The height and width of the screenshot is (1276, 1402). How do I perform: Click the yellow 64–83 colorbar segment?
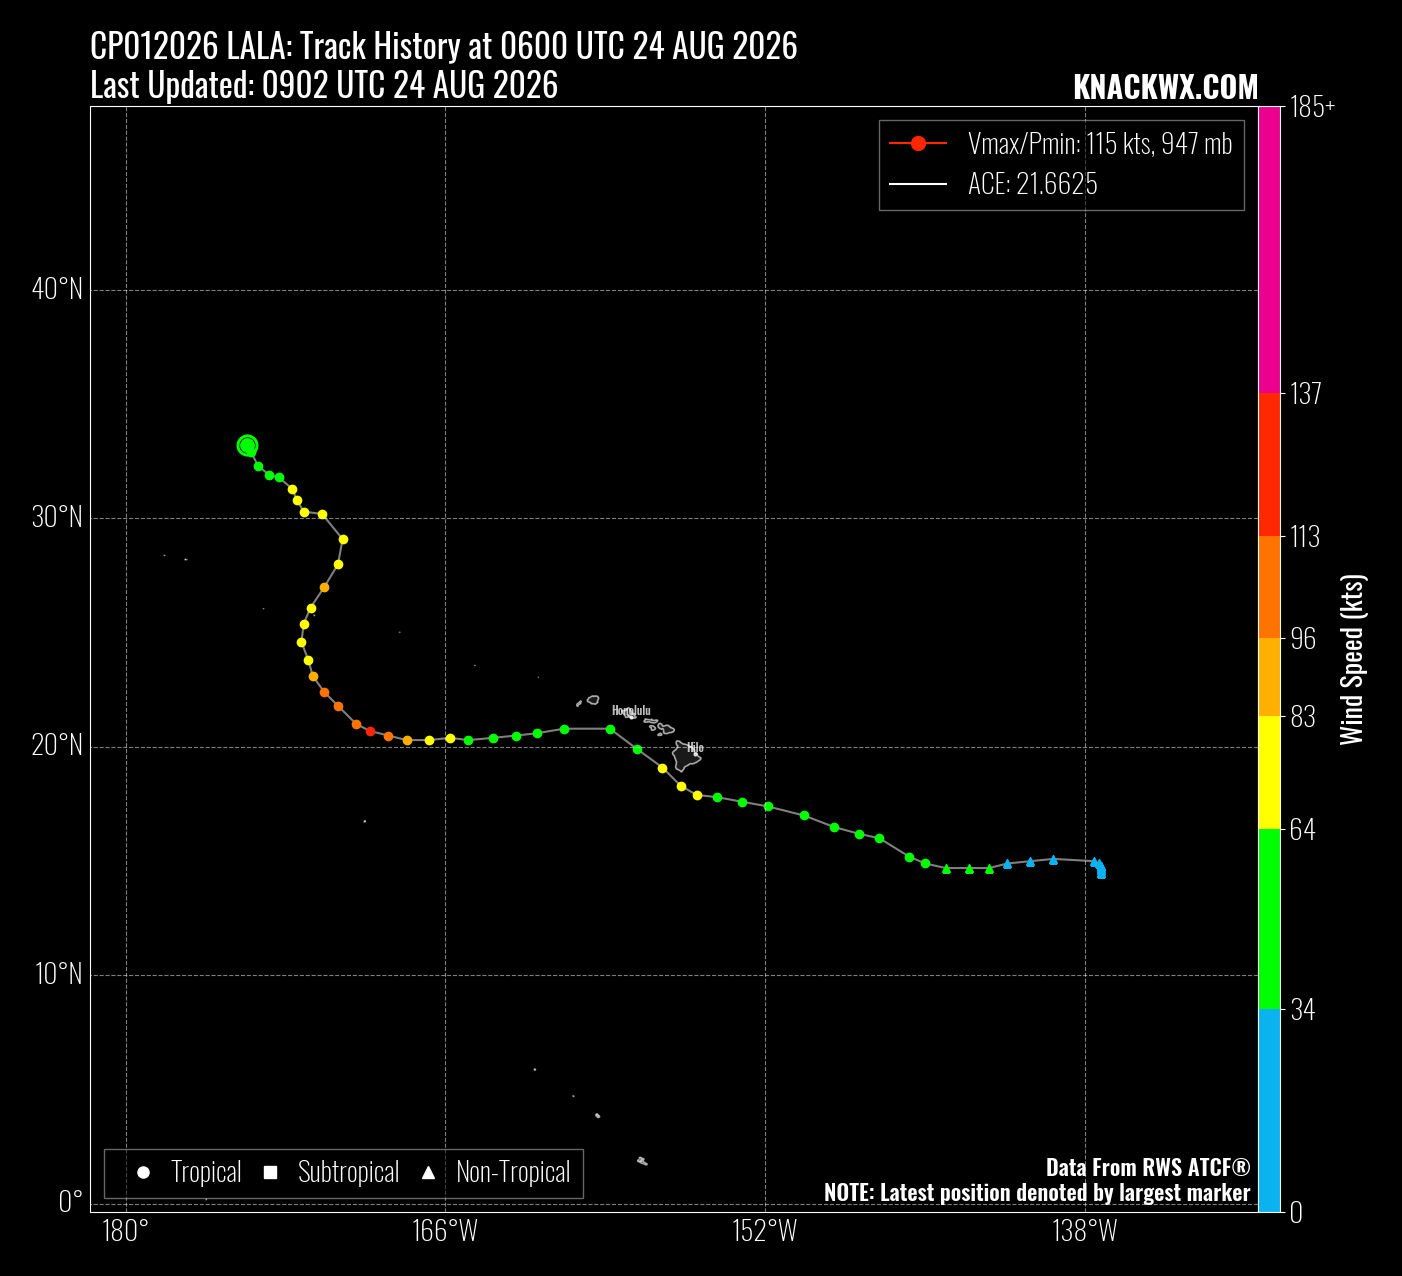point(1269,773)
